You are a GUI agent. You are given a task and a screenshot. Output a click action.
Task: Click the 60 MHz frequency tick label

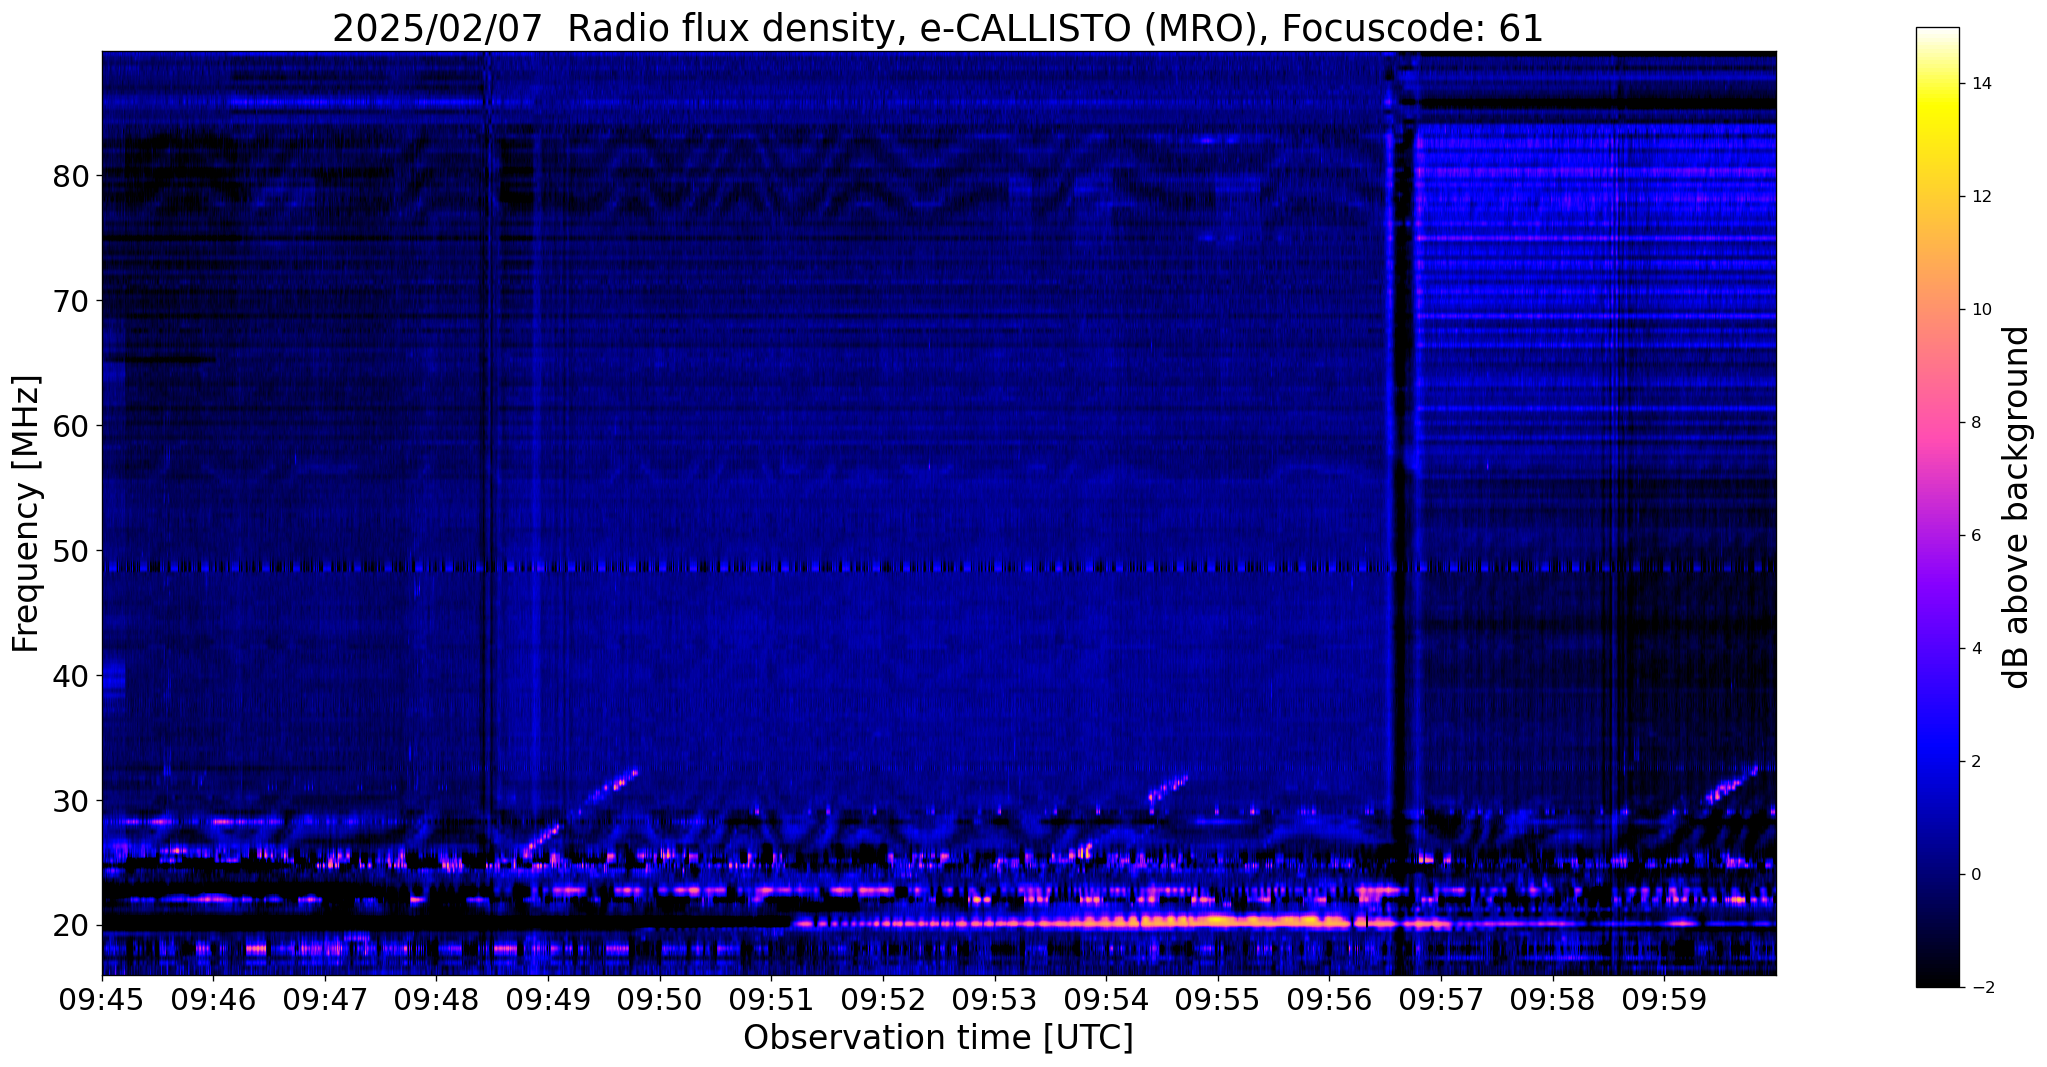71,426
